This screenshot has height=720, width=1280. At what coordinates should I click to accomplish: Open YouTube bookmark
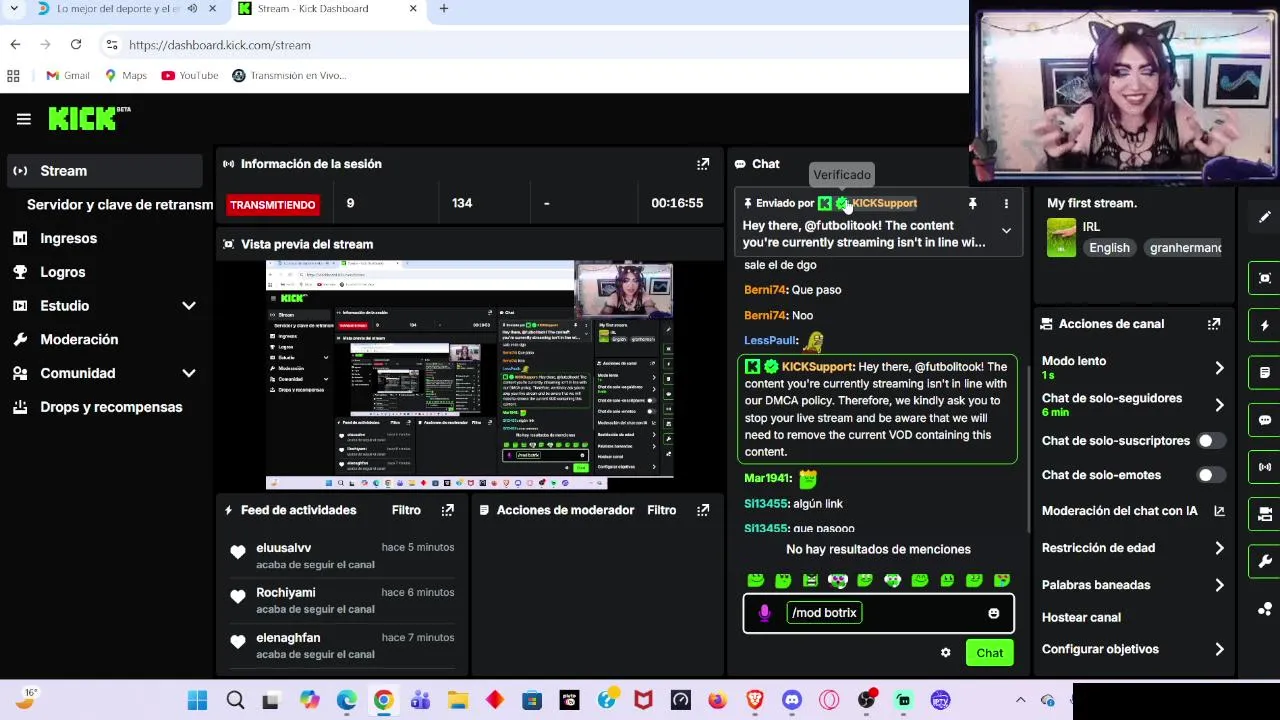pyautogui.click(x=189, y=75)
